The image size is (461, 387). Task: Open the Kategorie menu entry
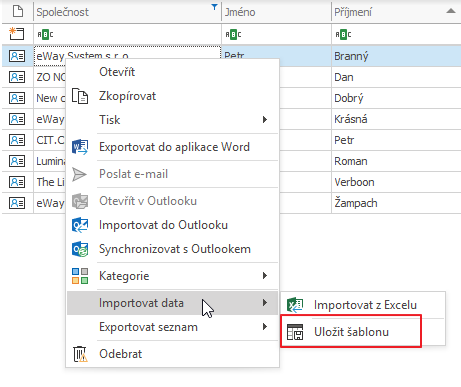[x=172, y=276]
